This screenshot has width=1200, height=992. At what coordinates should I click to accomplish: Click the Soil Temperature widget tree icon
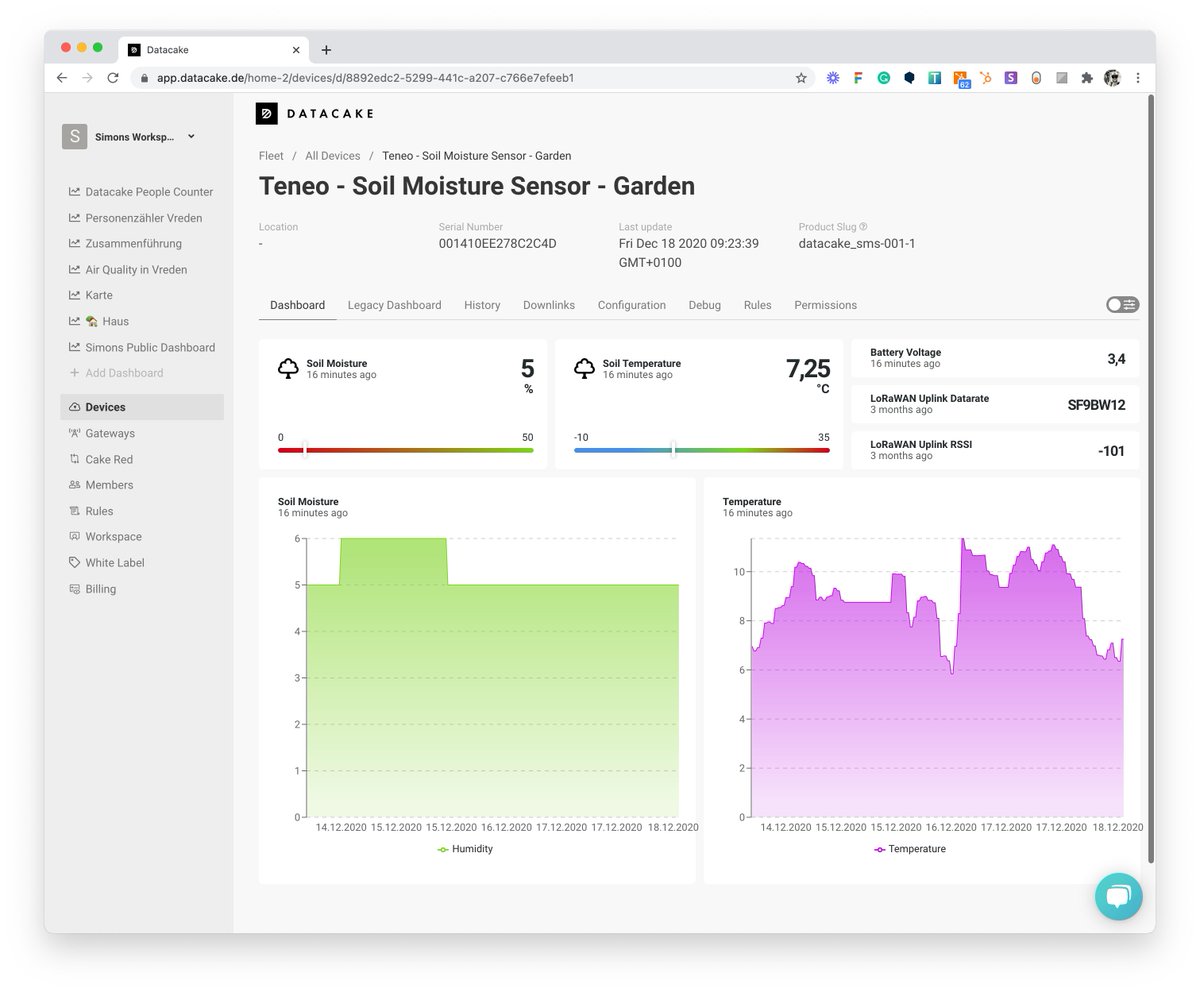pyautogui.click(x=584, y=369)
